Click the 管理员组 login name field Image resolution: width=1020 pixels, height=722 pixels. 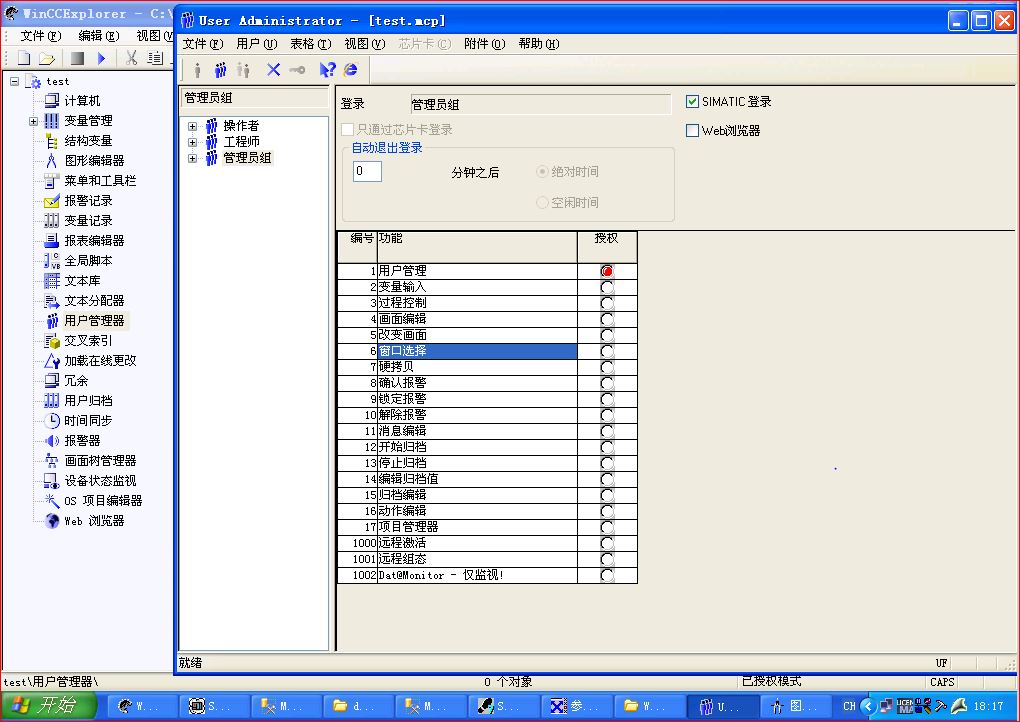[x=541, y=104]
